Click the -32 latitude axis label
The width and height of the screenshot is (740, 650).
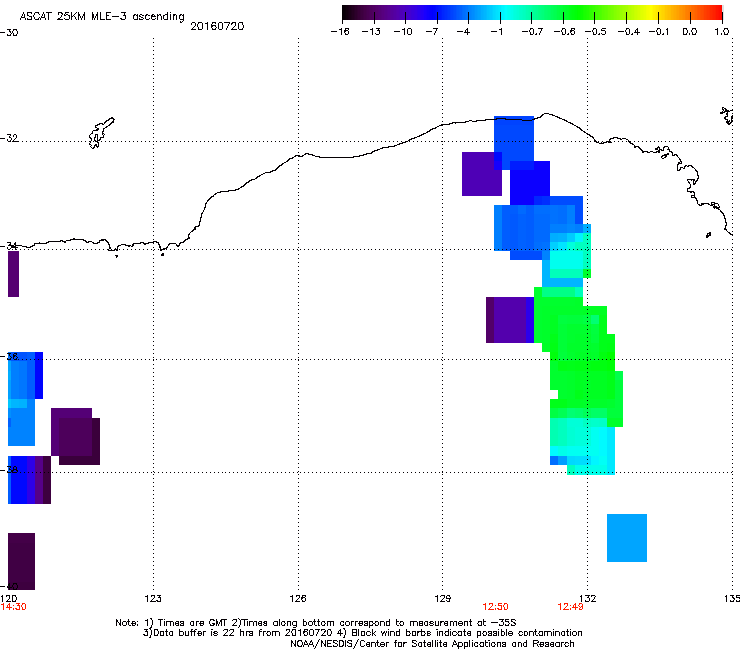(9, 138)
